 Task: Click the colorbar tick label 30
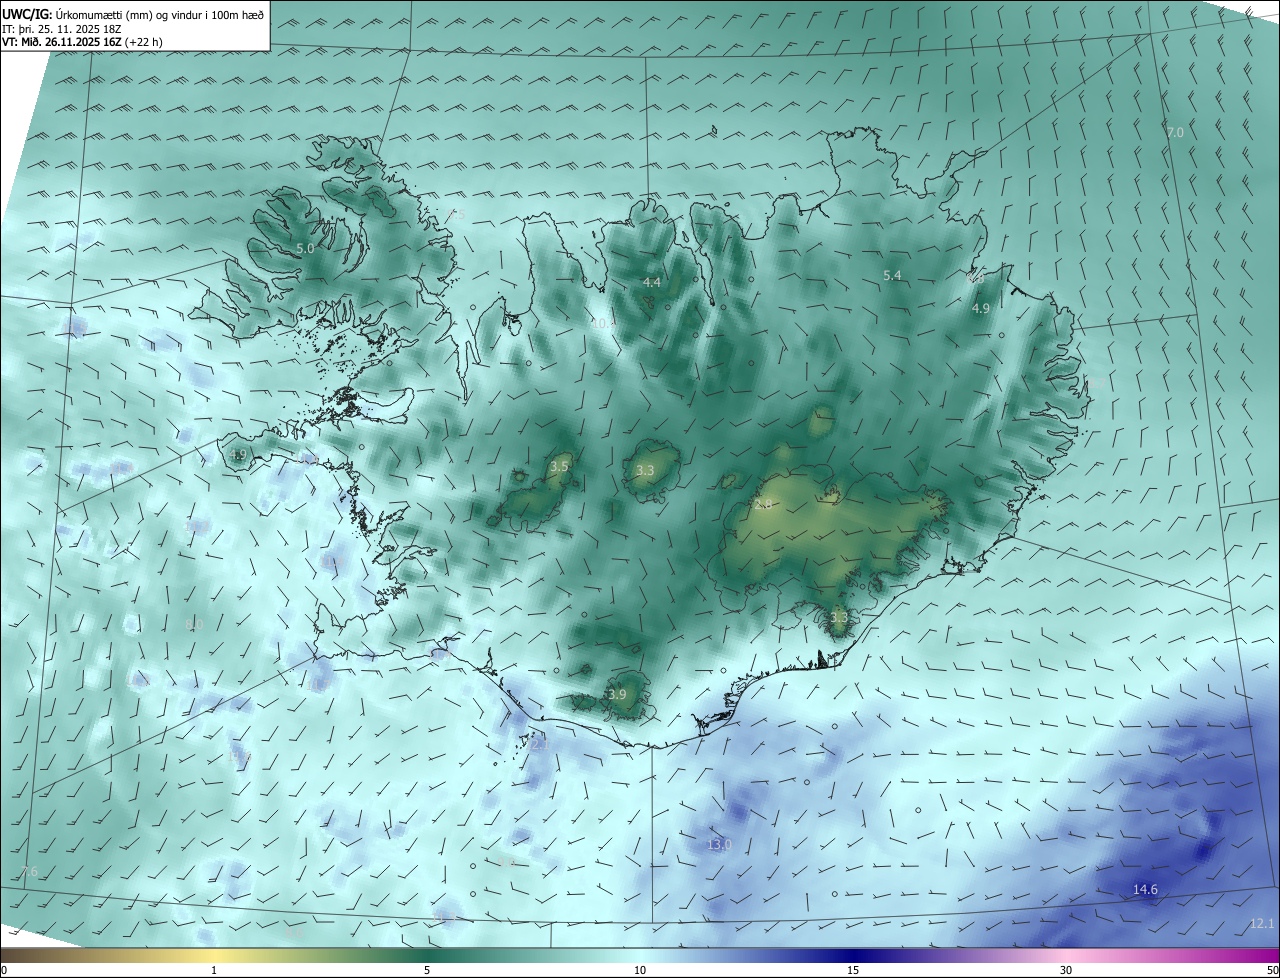click(1066, 970)
